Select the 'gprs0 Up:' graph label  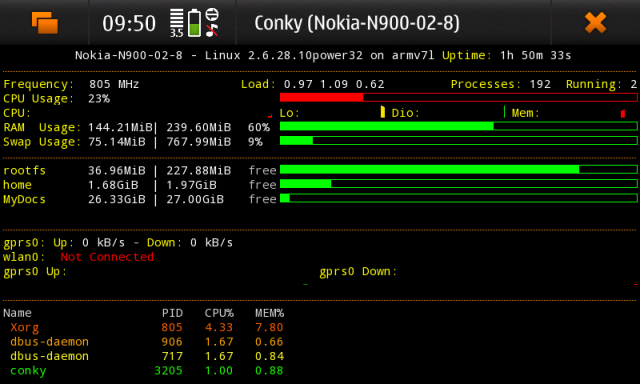coord(35,272)
